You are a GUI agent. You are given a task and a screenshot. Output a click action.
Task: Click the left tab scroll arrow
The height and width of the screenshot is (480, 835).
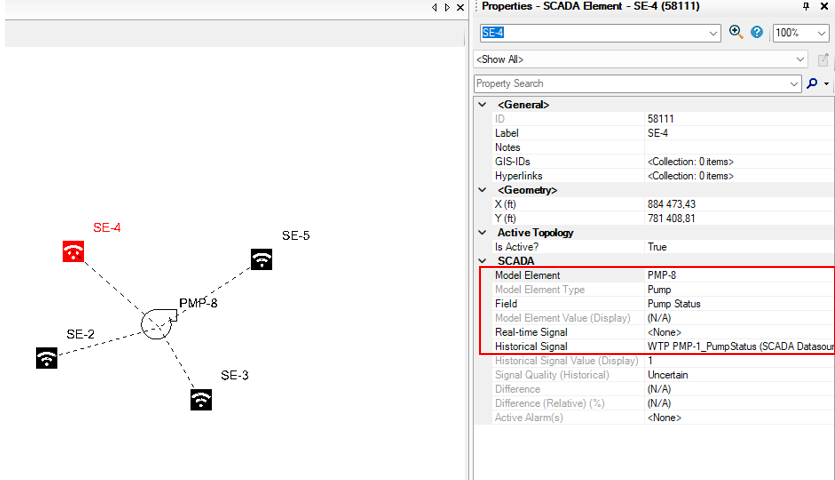tap(435, 7)
